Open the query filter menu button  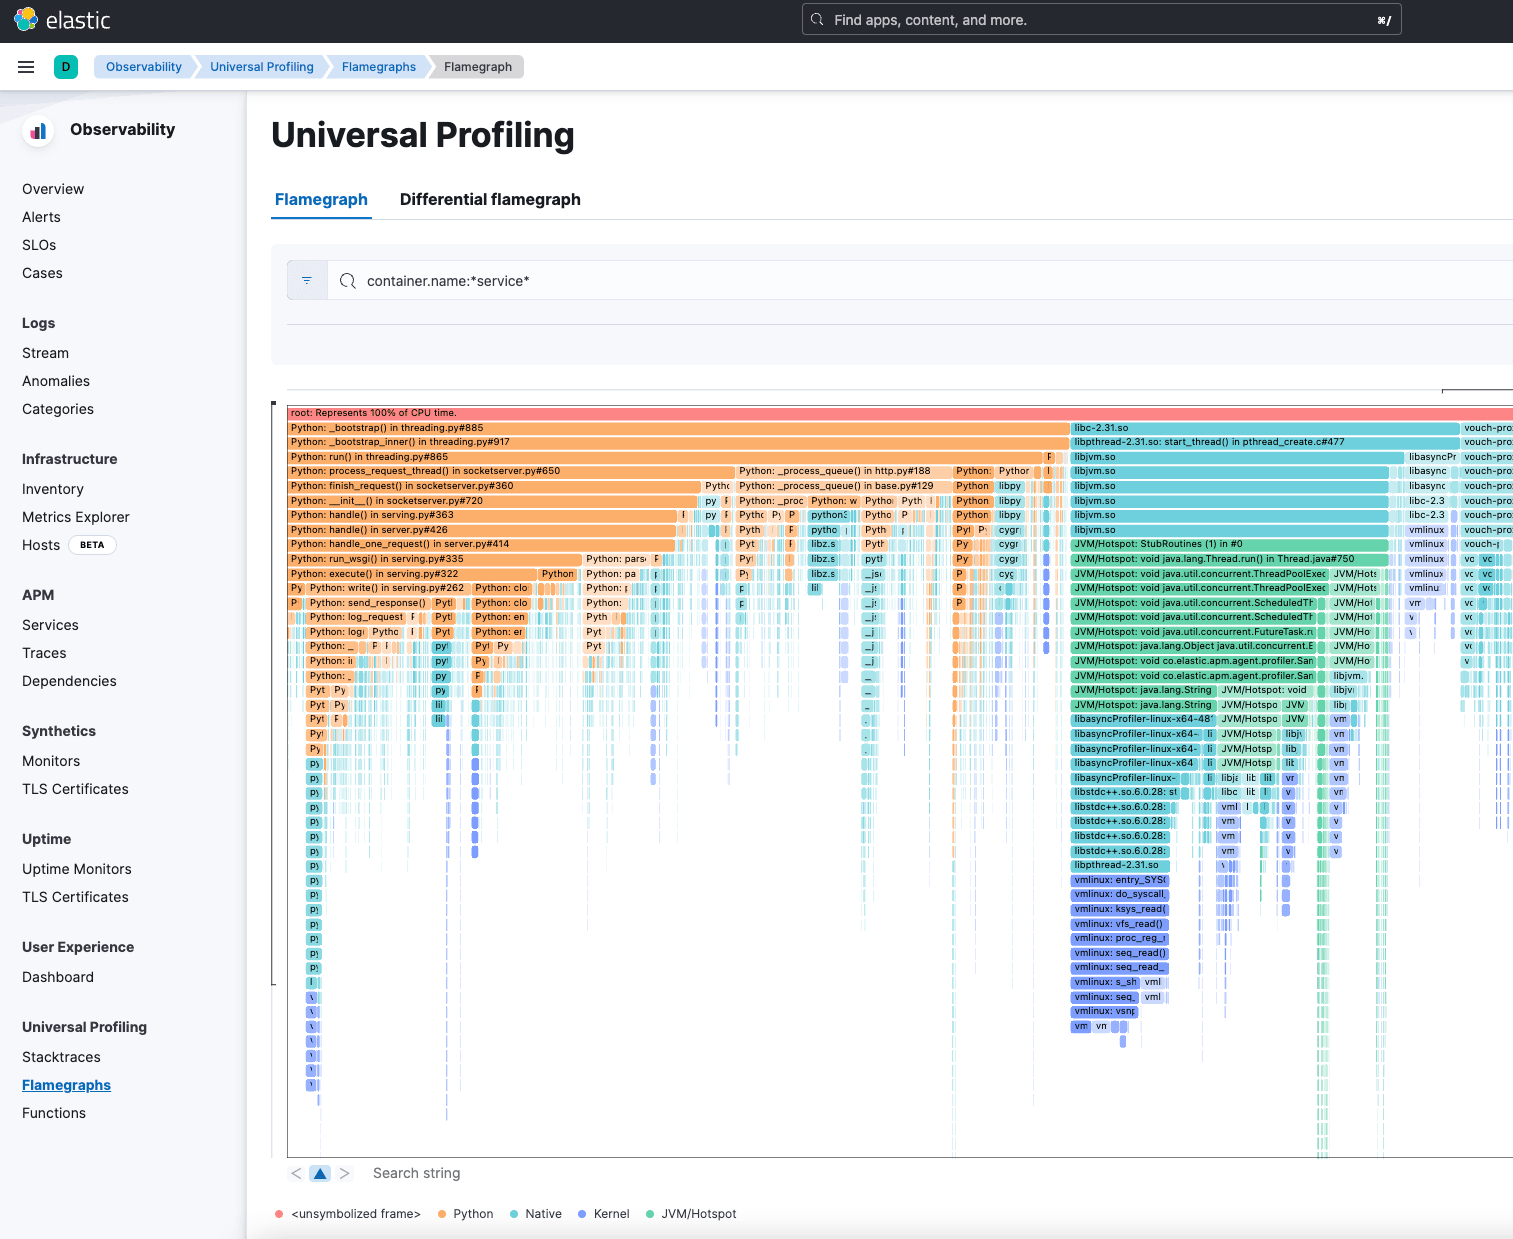tap(307, 281)
